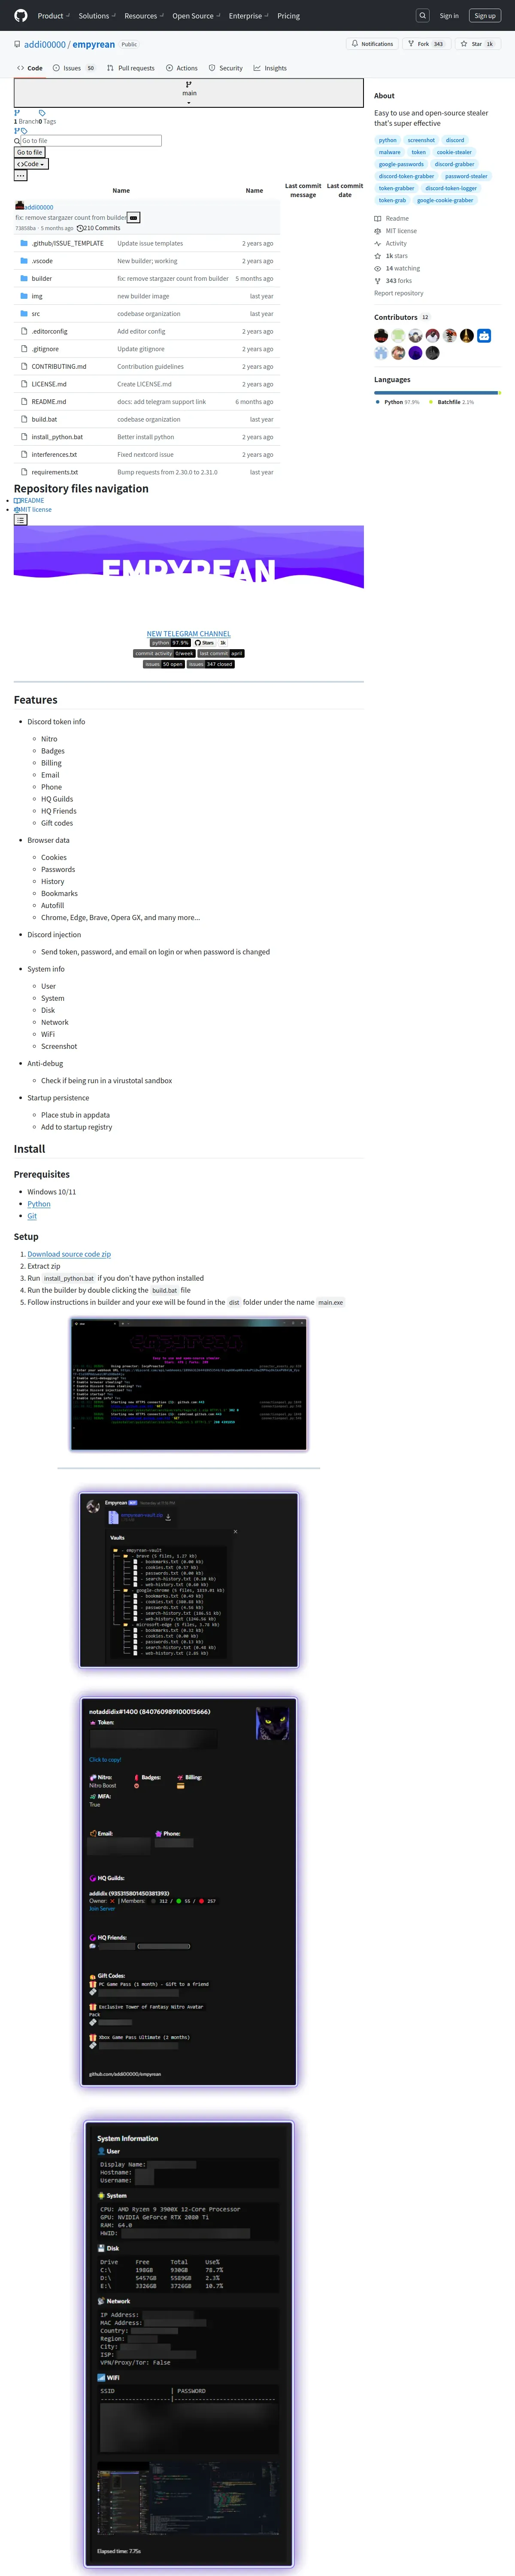Switch to the Code tab
The image size is (515, 2576).
(x=30, y=68)
